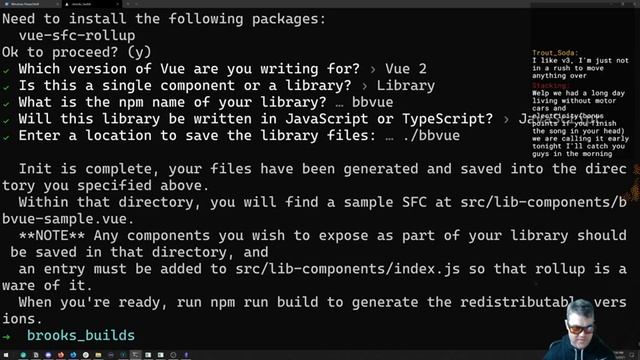Launch the File Explorer folder icon
The height and width of the screenshot is (360, 640).
tap(98, 355)
